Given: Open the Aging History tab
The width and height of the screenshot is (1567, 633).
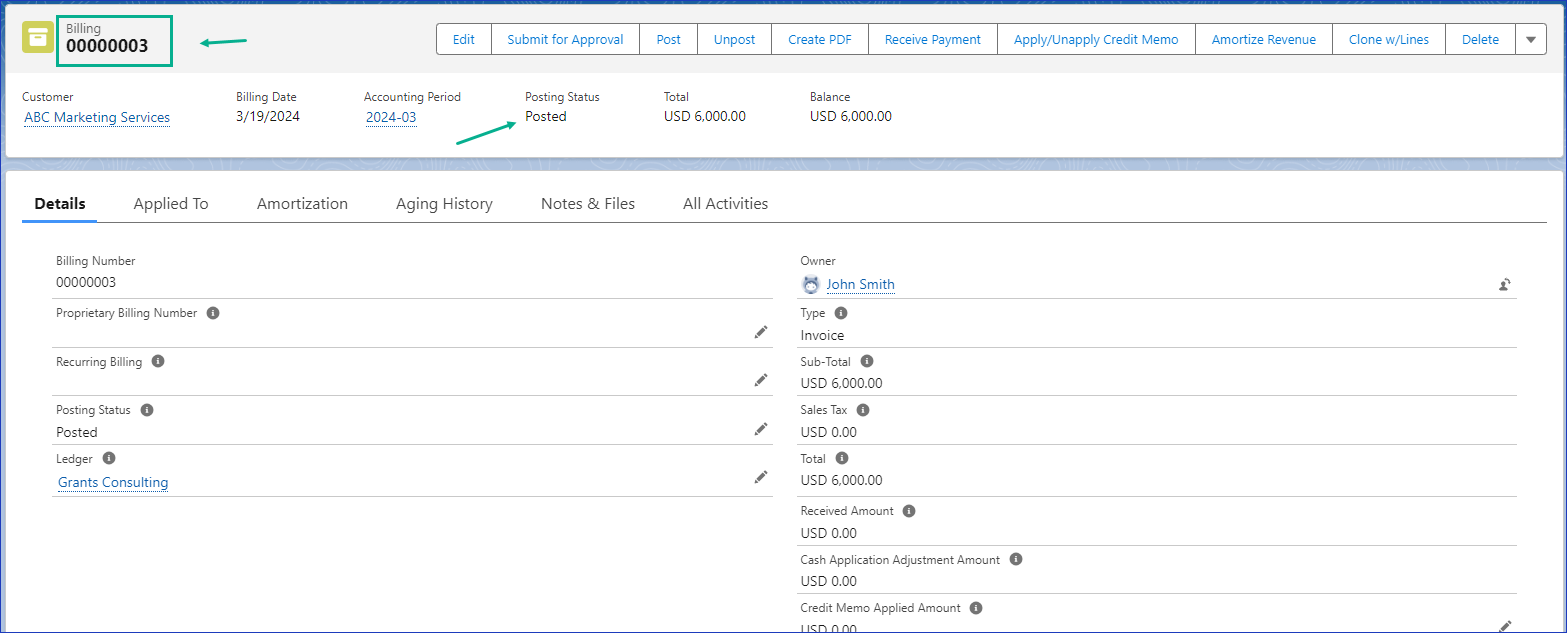Looking at the screenshot, I should coord(444,204).
